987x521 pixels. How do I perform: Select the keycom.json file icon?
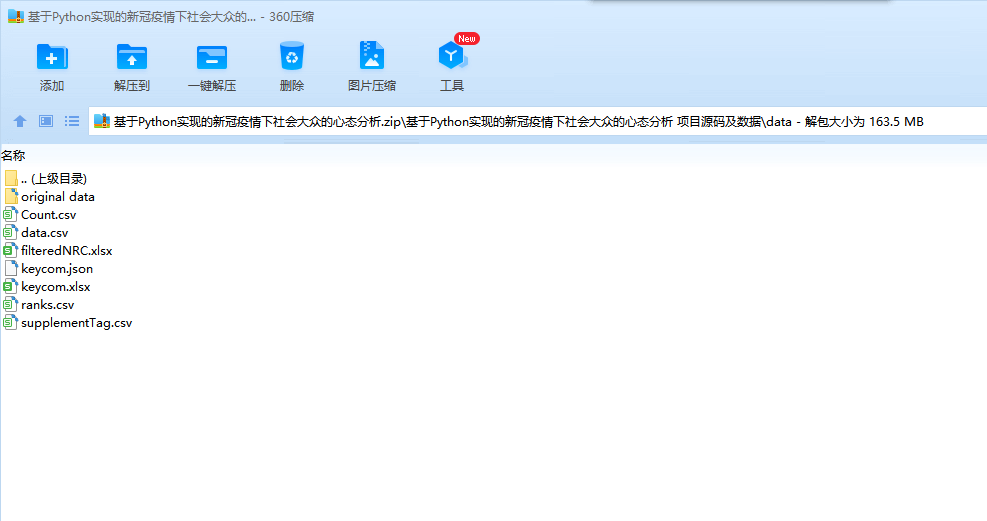(11, 269)
